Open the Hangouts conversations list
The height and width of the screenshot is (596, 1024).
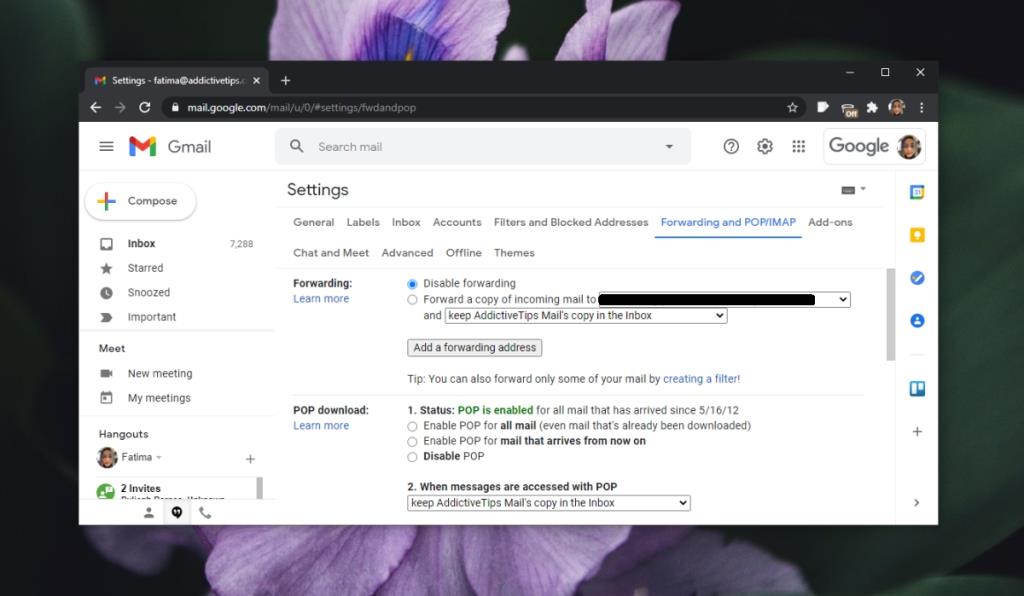pos(176,513)
